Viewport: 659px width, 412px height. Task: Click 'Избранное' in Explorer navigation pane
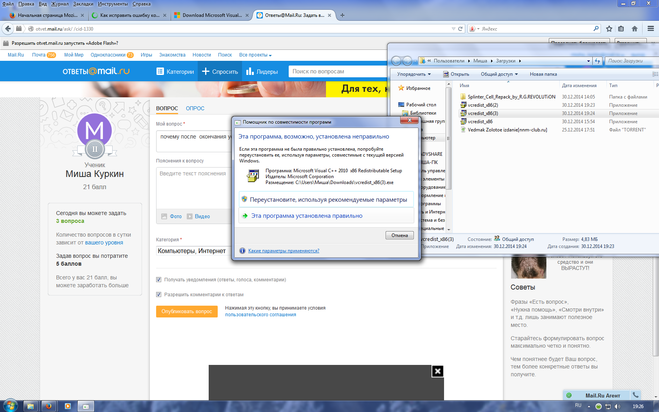(x=414, y=88)
